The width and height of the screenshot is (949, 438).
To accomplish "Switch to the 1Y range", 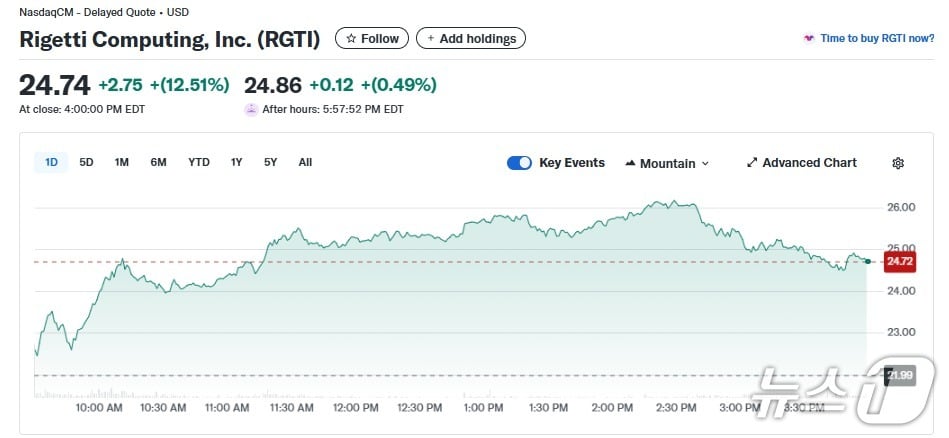I will click(237, 162).
